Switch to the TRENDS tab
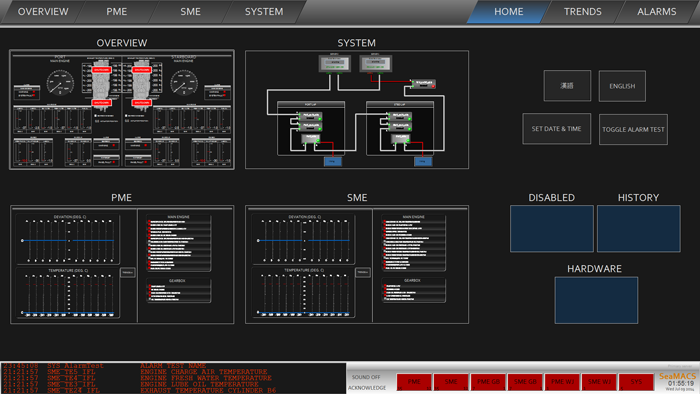Viewport: 700px width, 394px height. [x=582, y=12]
